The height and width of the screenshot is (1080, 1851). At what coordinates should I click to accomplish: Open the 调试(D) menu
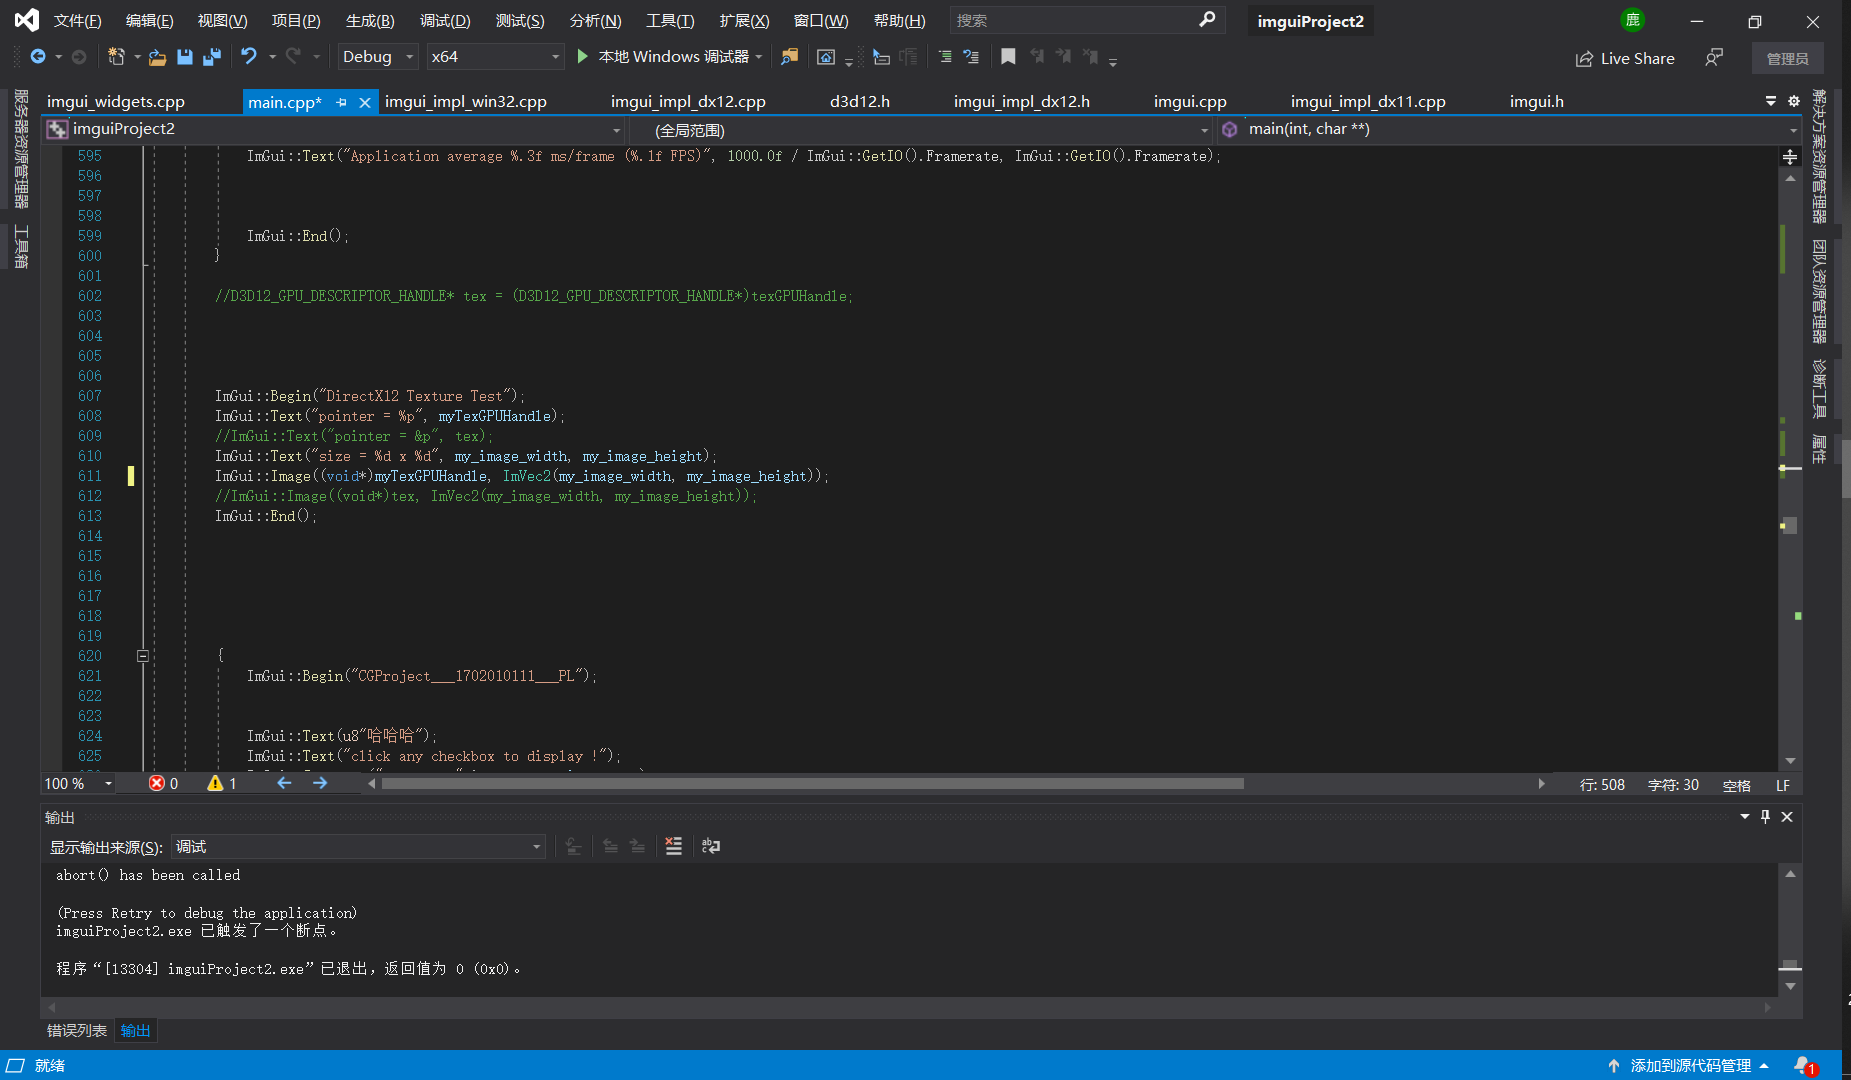point(445,20)
